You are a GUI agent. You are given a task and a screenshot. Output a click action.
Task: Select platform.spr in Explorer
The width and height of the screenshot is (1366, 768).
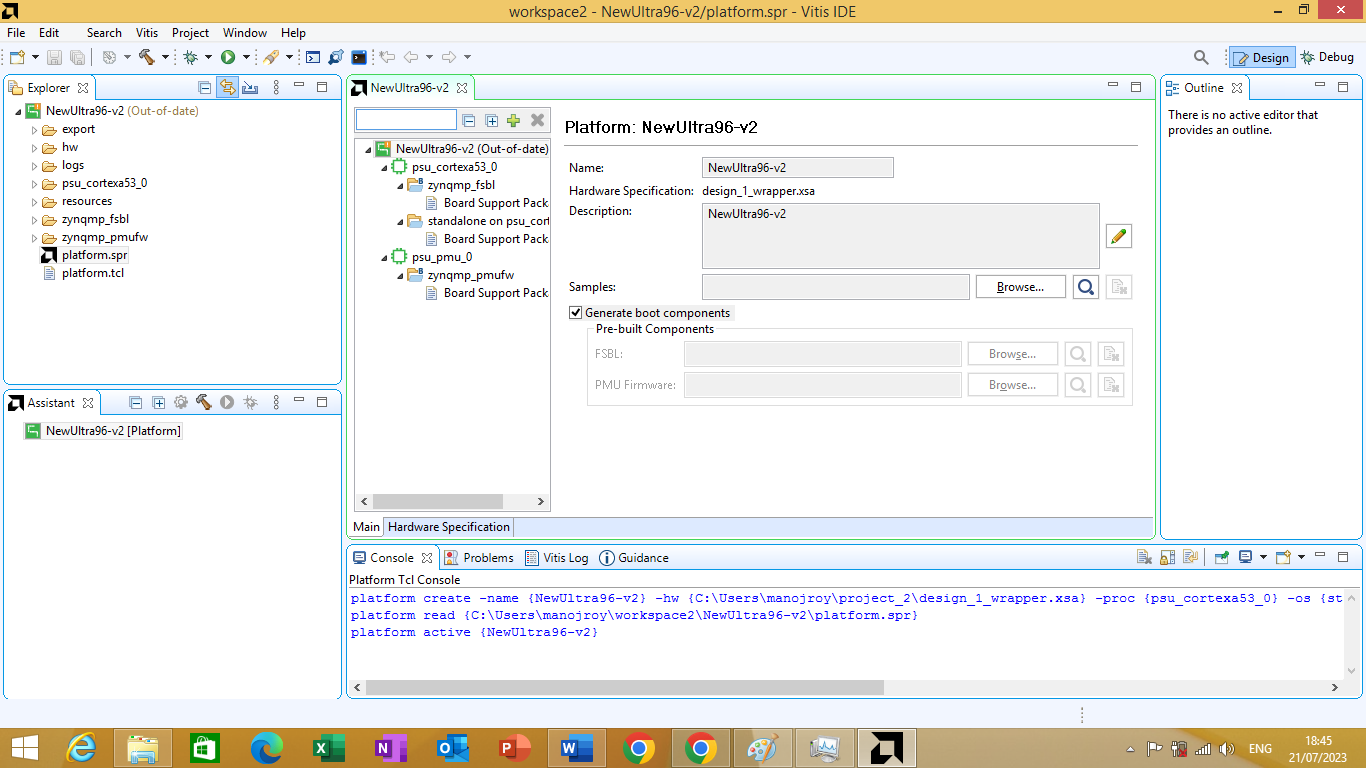coord(94,255)
